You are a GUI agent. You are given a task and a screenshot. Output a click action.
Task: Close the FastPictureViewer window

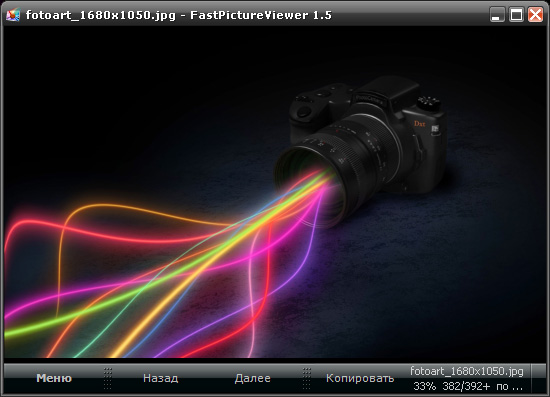pyautogui.click(x=535, y=15)
